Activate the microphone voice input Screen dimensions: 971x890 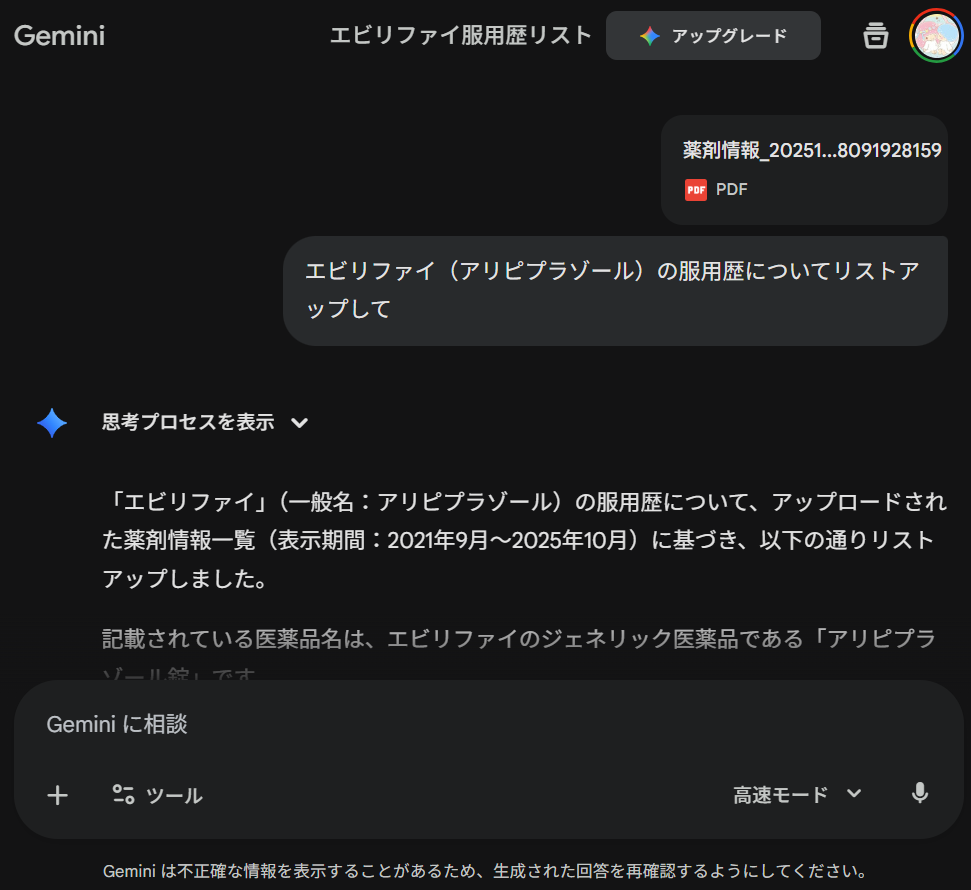click(x=920, y=794)
